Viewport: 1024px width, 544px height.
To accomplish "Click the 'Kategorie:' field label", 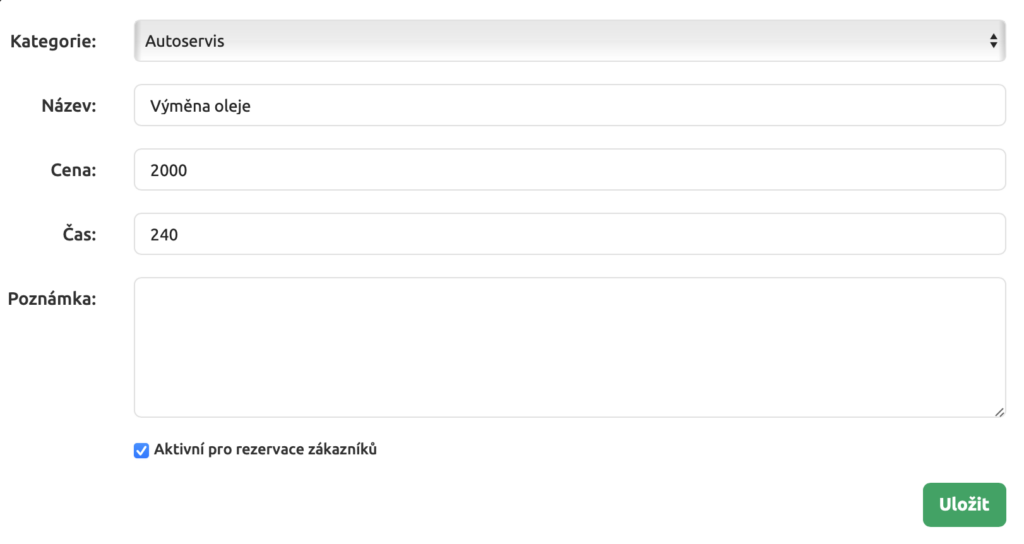I will pyautogui.click(x=53, y=41).
